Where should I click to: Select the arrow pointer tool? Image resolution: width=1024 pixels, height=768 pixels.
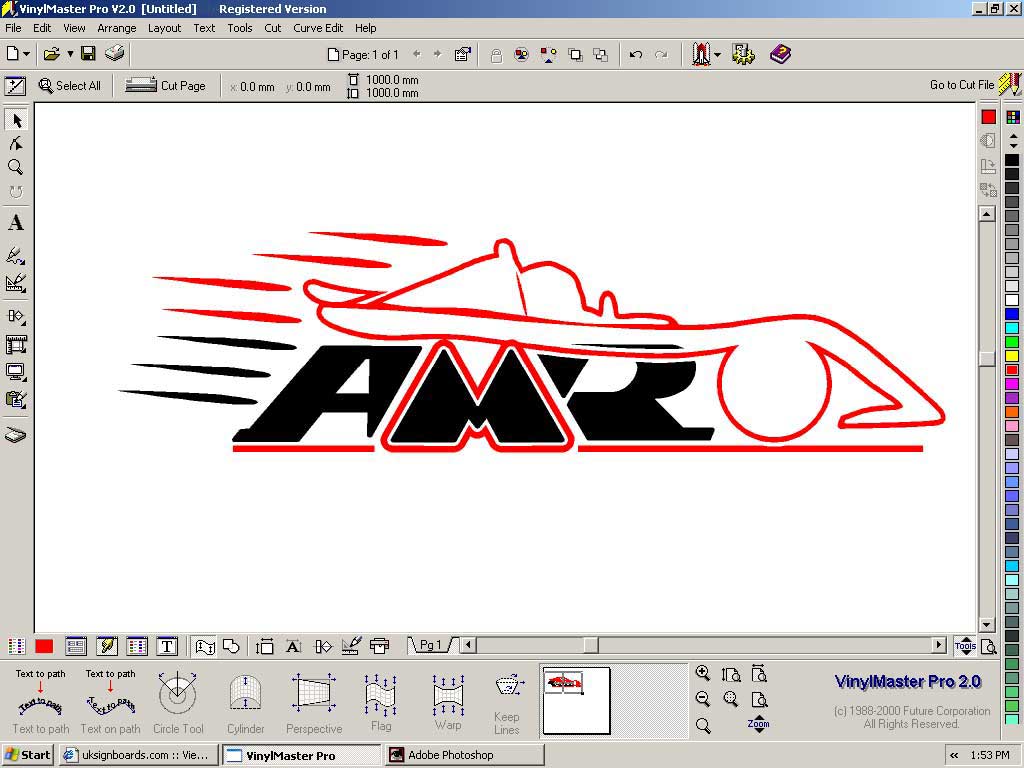[x=16, y=120]
